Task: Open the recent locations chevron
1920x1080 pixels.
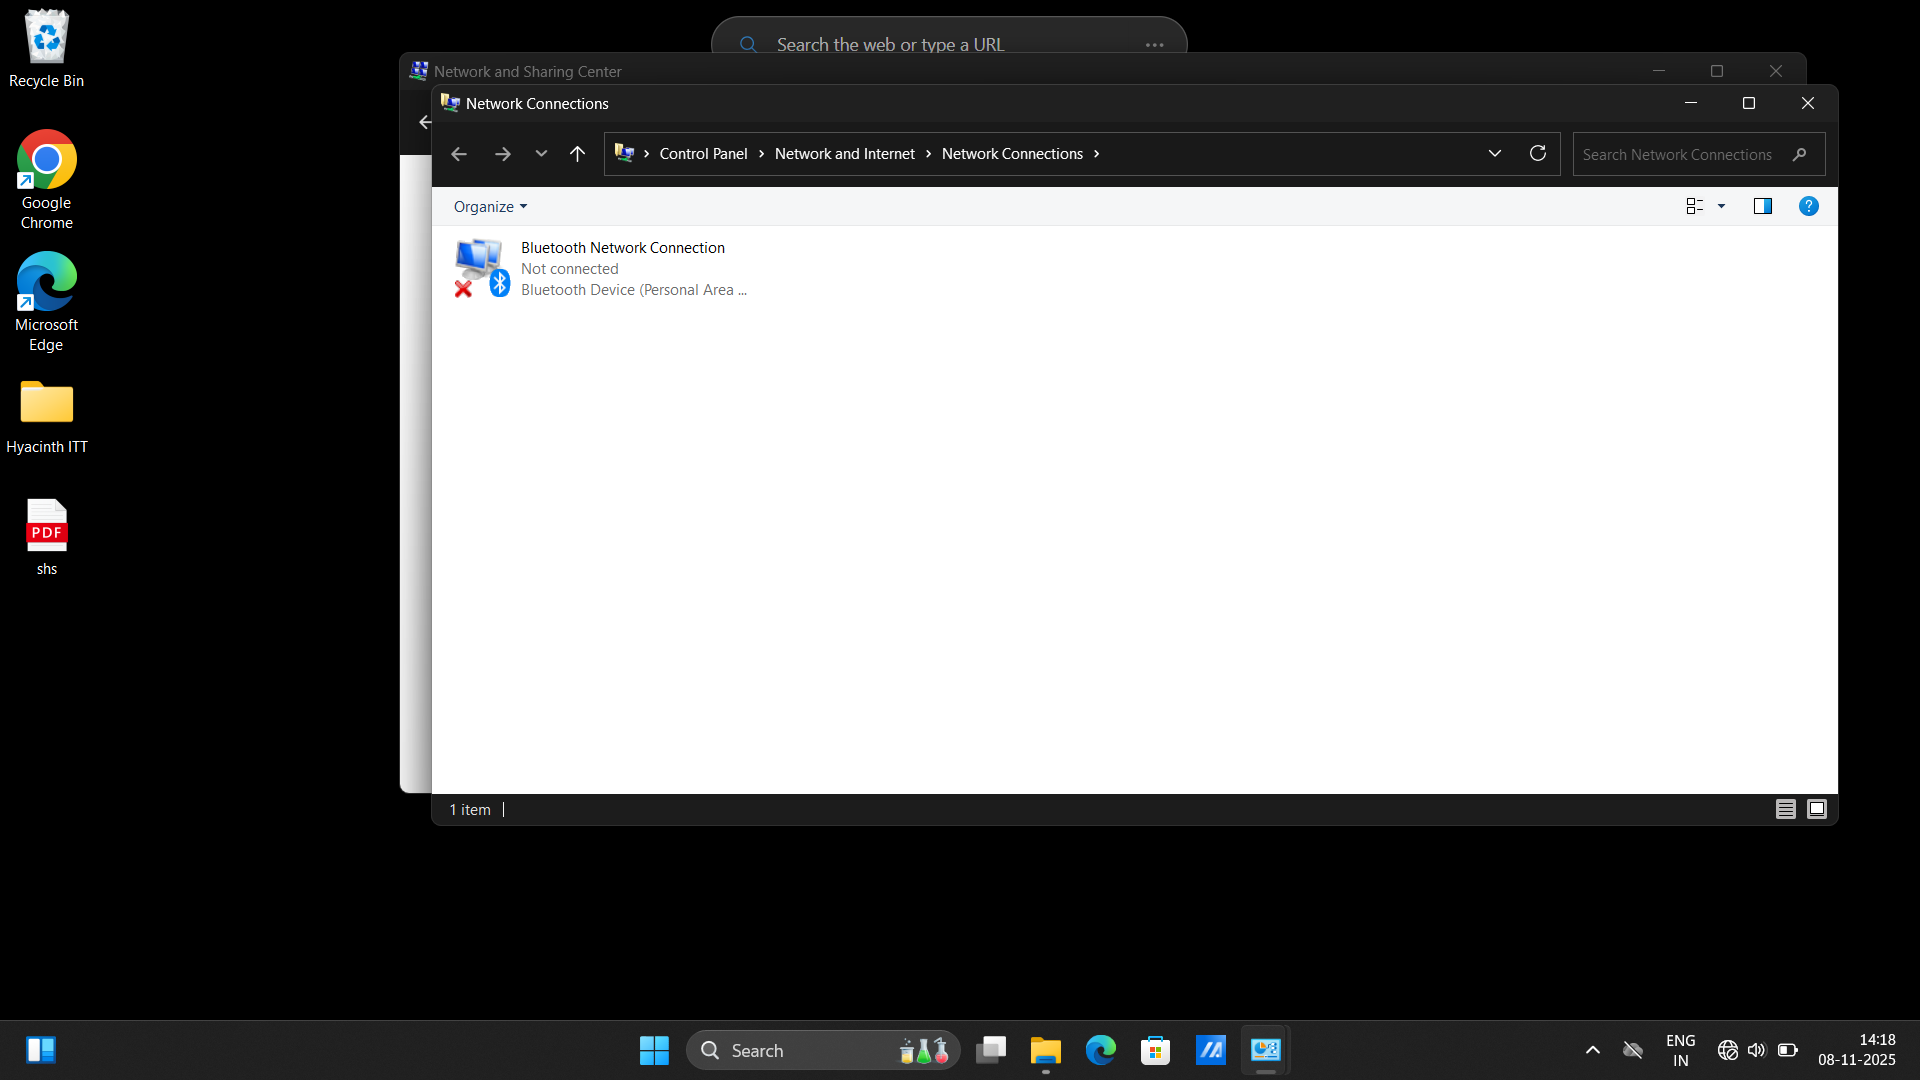Action: pos(541,153)
